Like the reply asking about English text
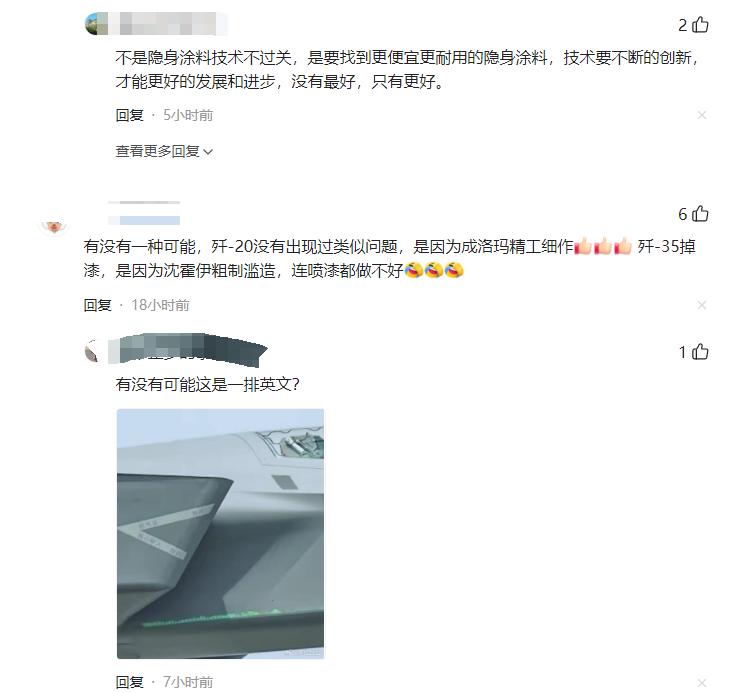The width and height of the screenshot is (733, 693). coord(700,352)
